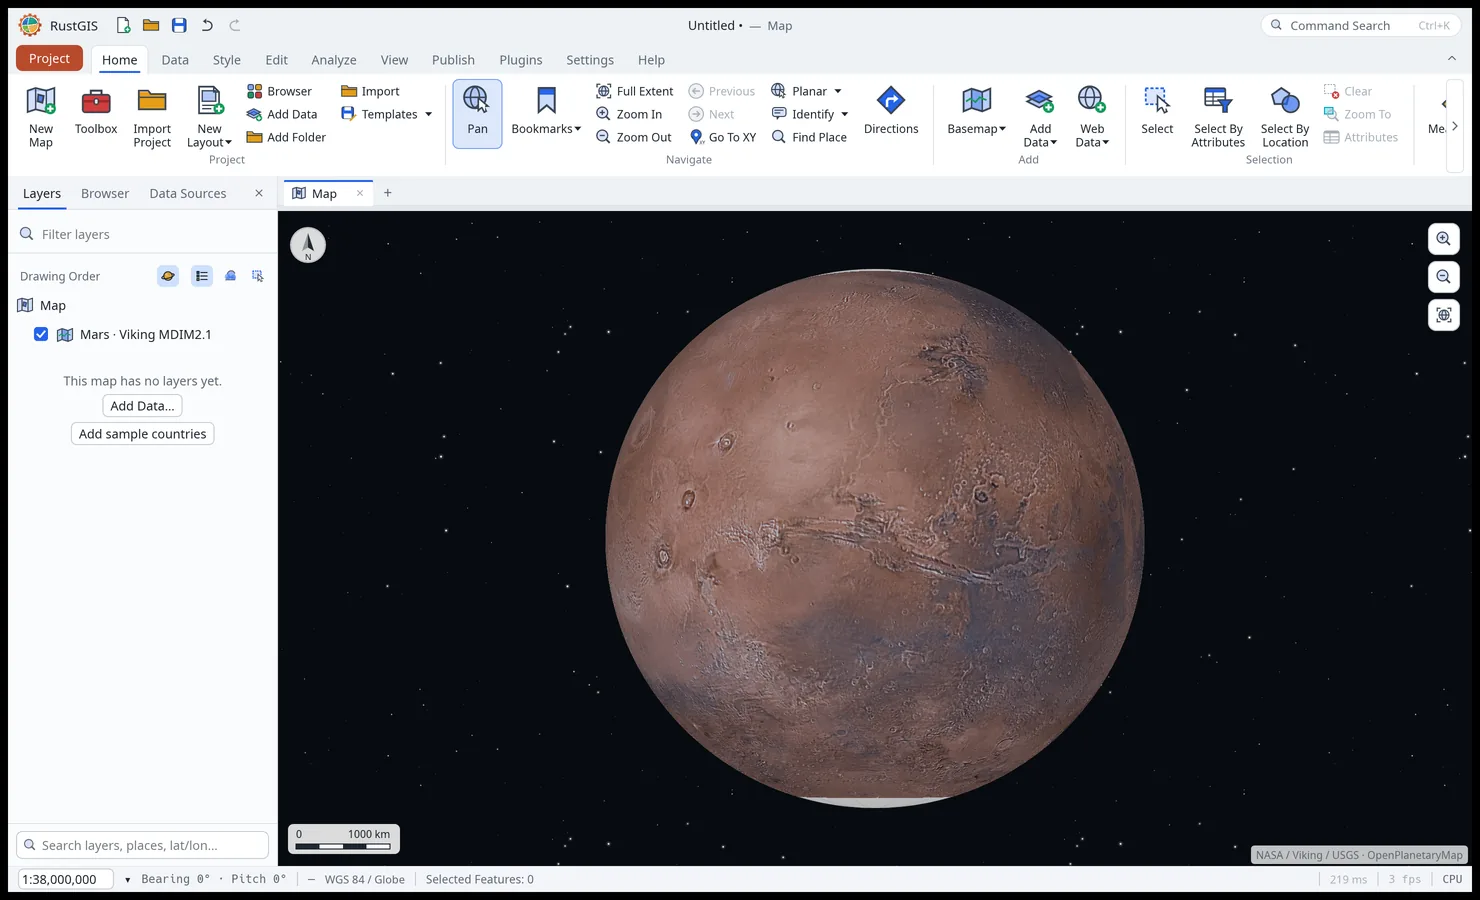Open Browser from the ribbon
1480x900 pixels.
pyautogui.click(x=279, y=91)
